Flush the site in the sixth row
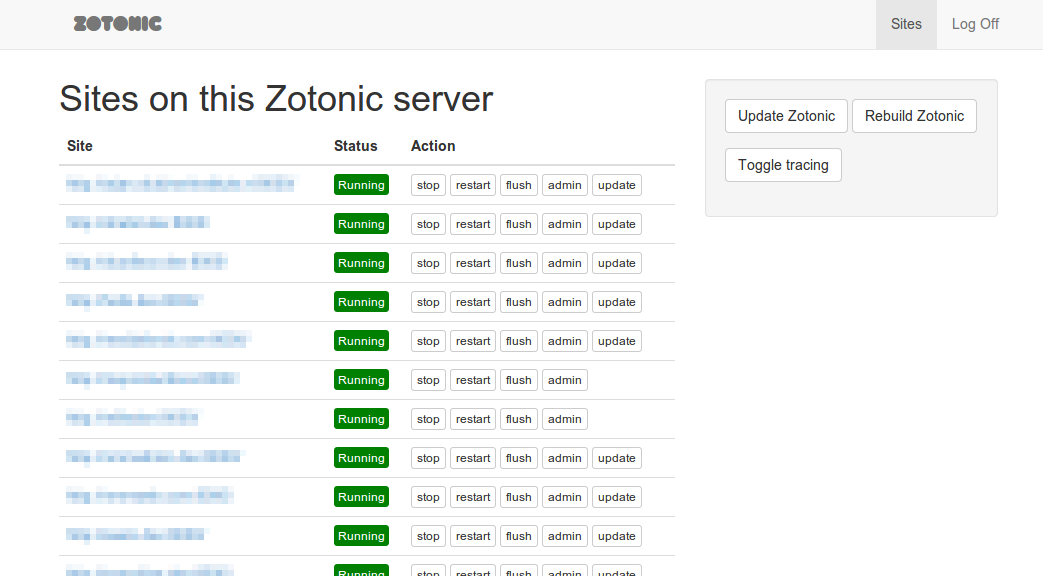1043x576 pixels. click(x=518, y=380)
